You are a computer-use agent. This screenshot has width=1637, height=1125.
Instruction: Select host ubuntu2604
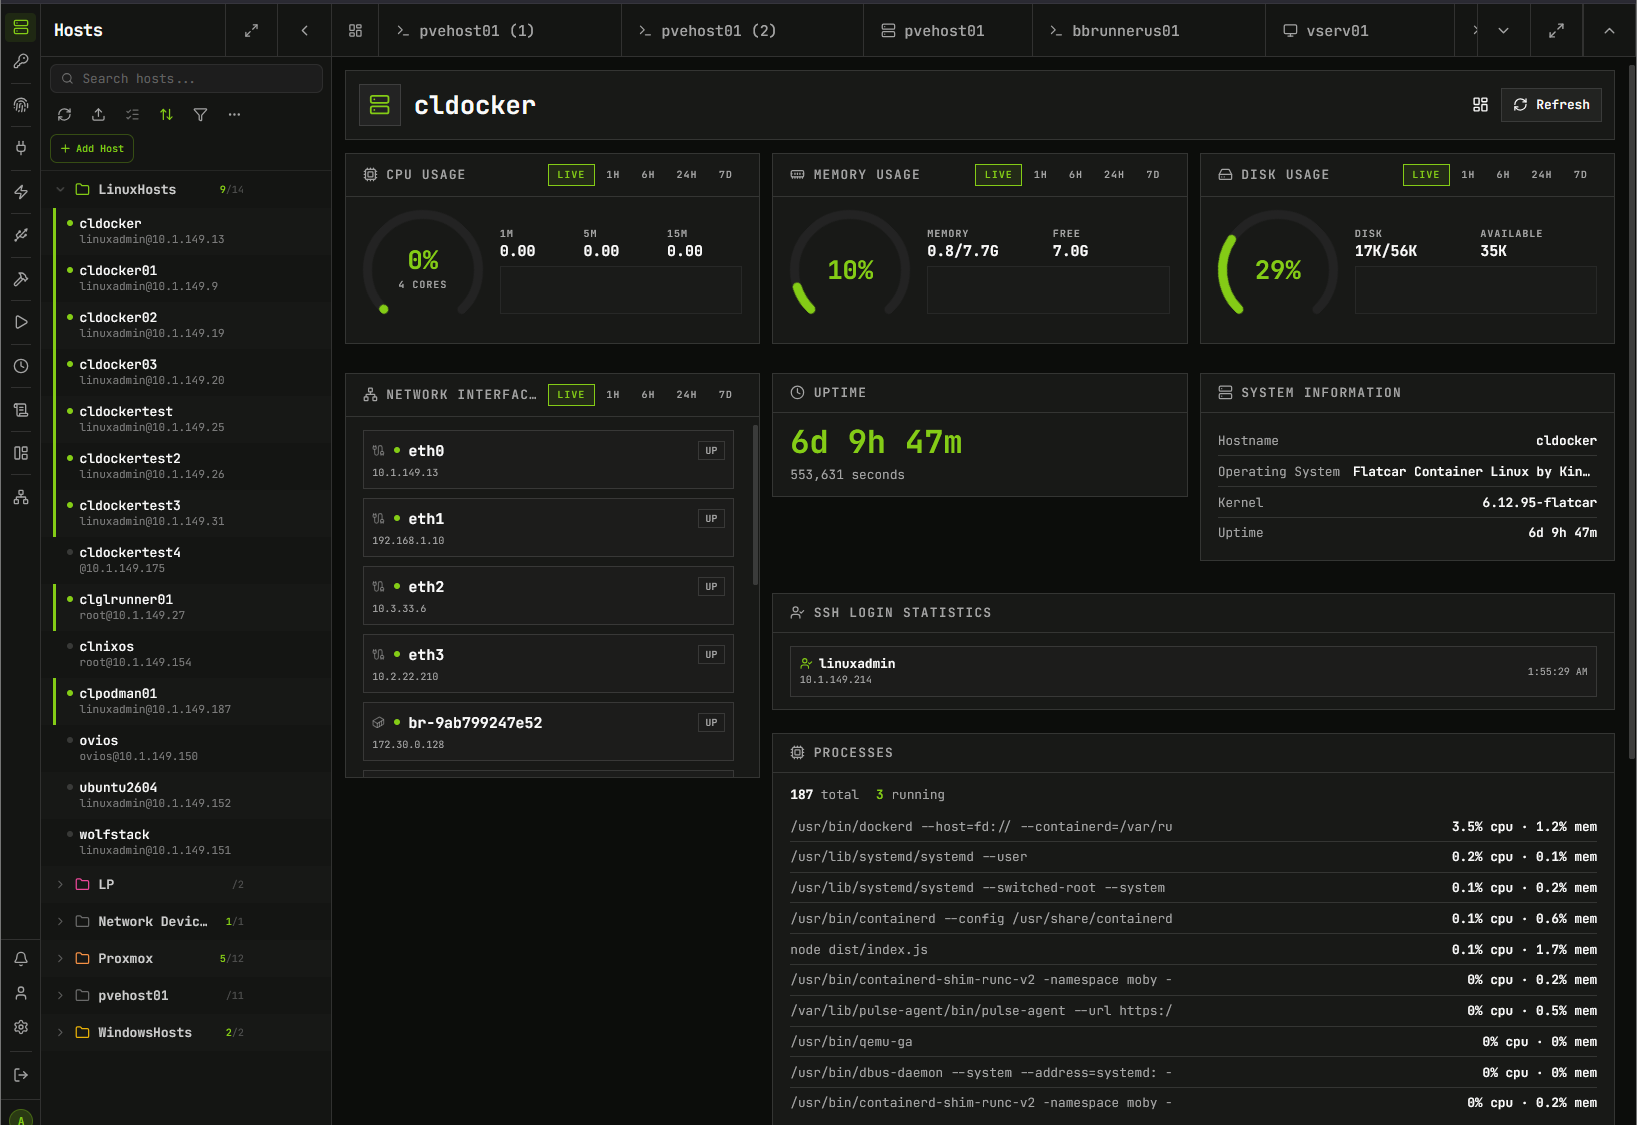[x=192, y=795]
